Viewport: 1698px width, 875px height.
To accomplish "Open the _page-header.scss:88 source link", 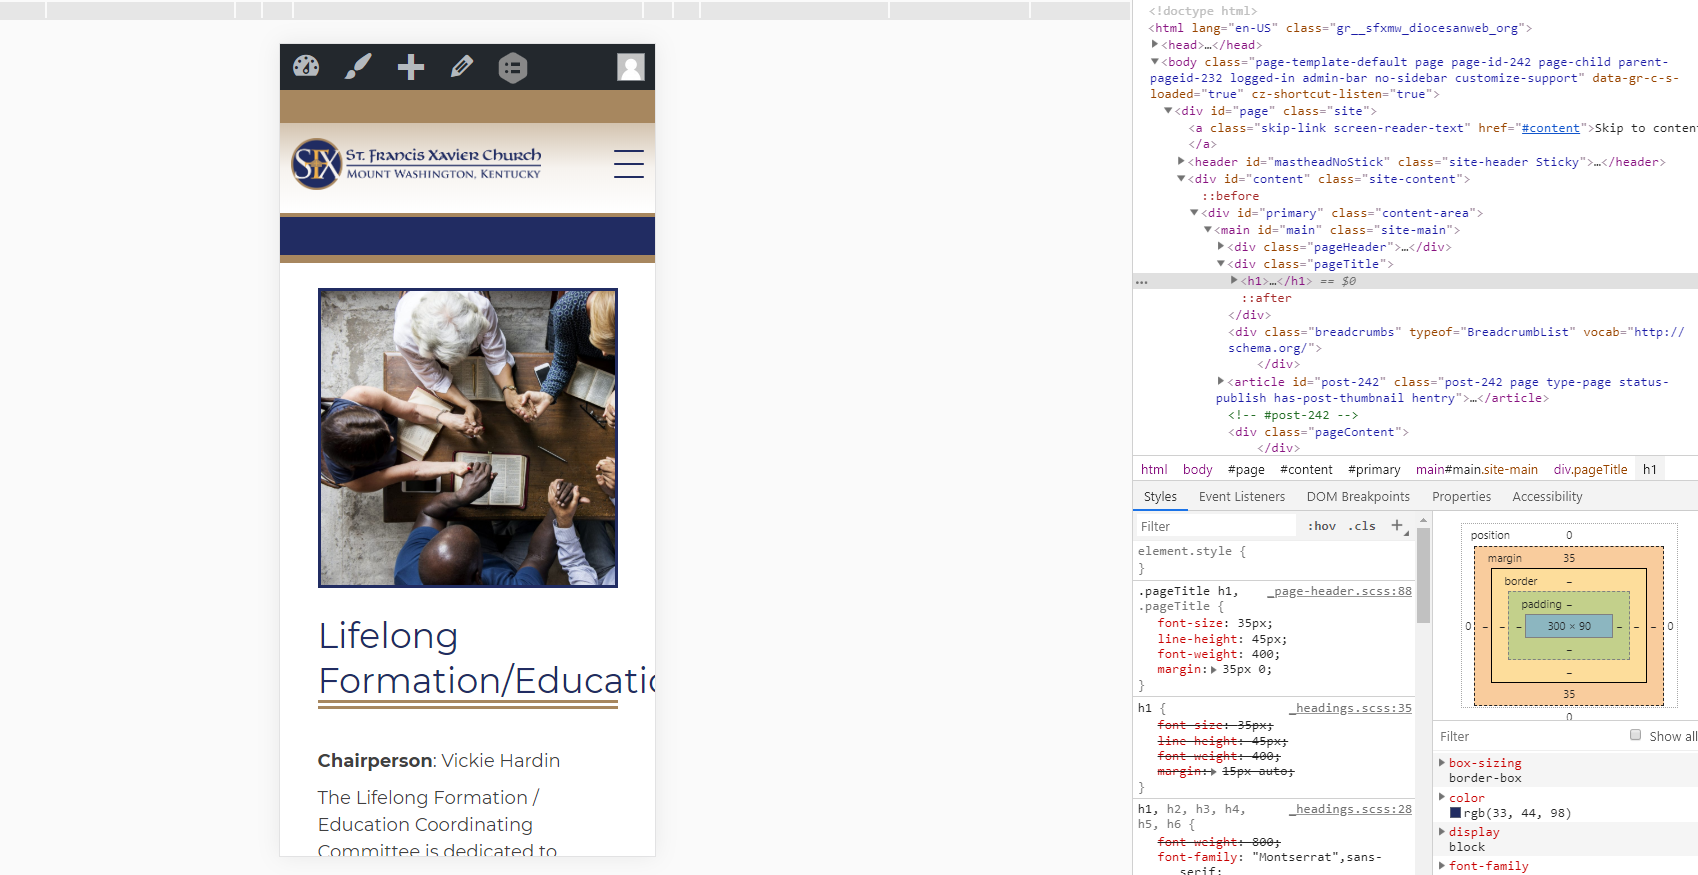I will 1341,591.
